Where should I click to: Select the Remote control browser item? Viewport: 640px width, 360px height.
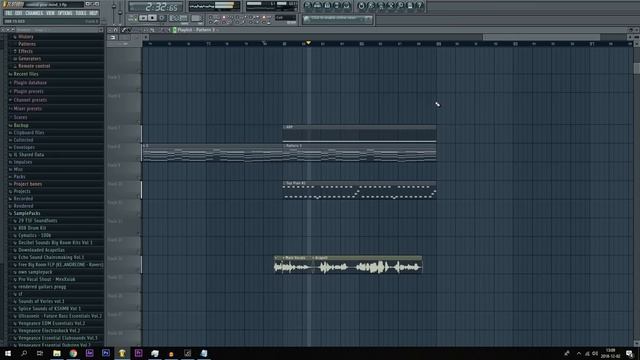pos(33,66)
